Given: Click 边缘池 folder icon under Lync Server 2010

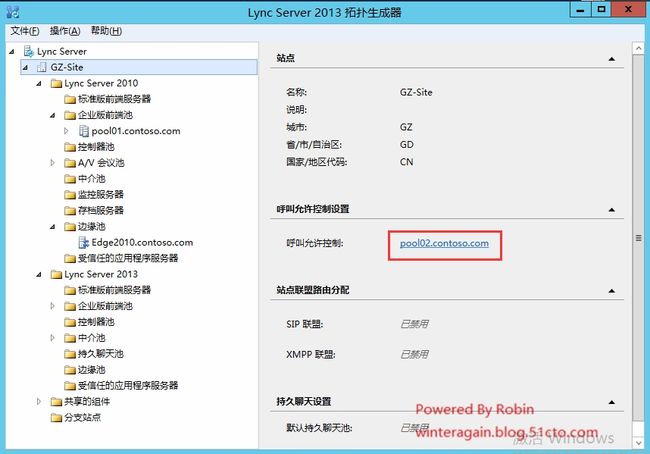Looking at the screenshot, I should [70, 227].
